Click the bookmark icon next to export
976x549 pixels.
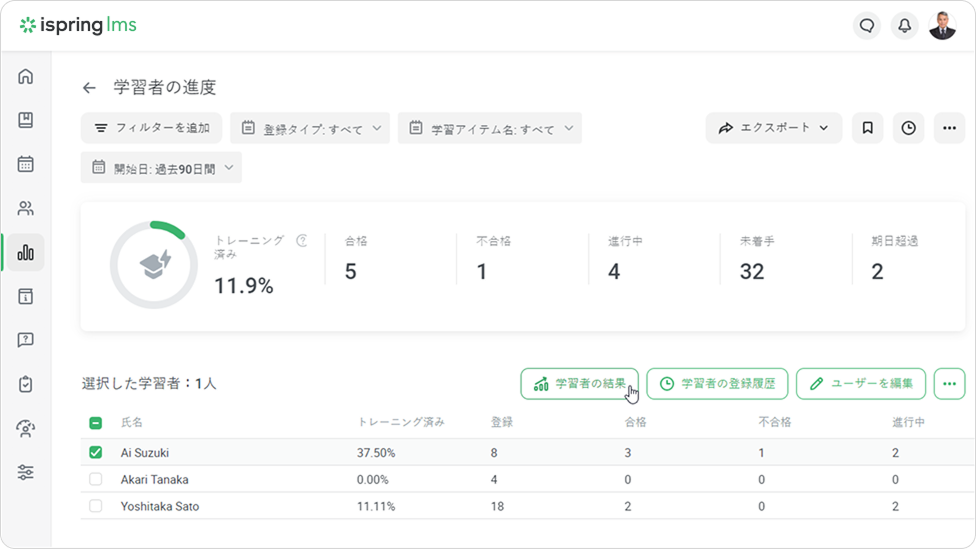(x=867, y=128)
